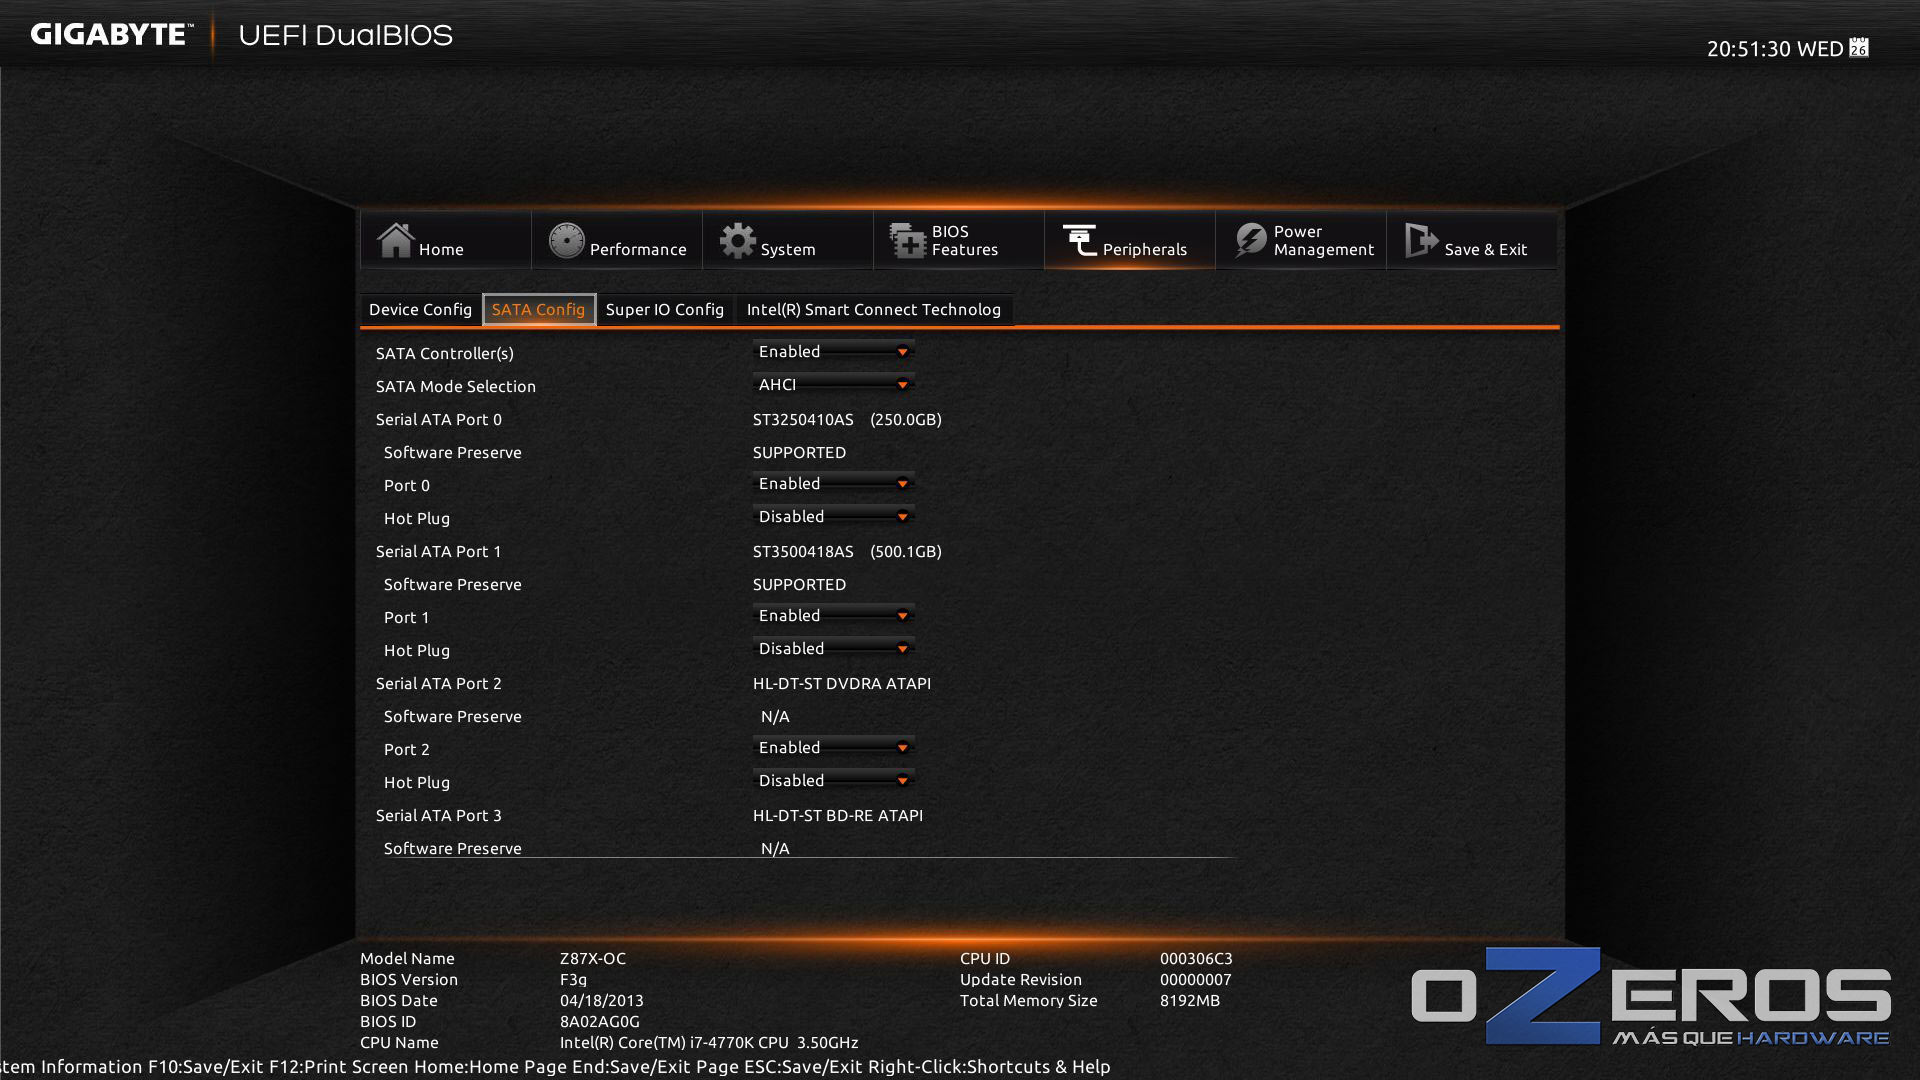The height and width of the screenshot is (1080, 1920).
Task: Open Port 1 Enabled dropdown
Action: coord(833,615)
